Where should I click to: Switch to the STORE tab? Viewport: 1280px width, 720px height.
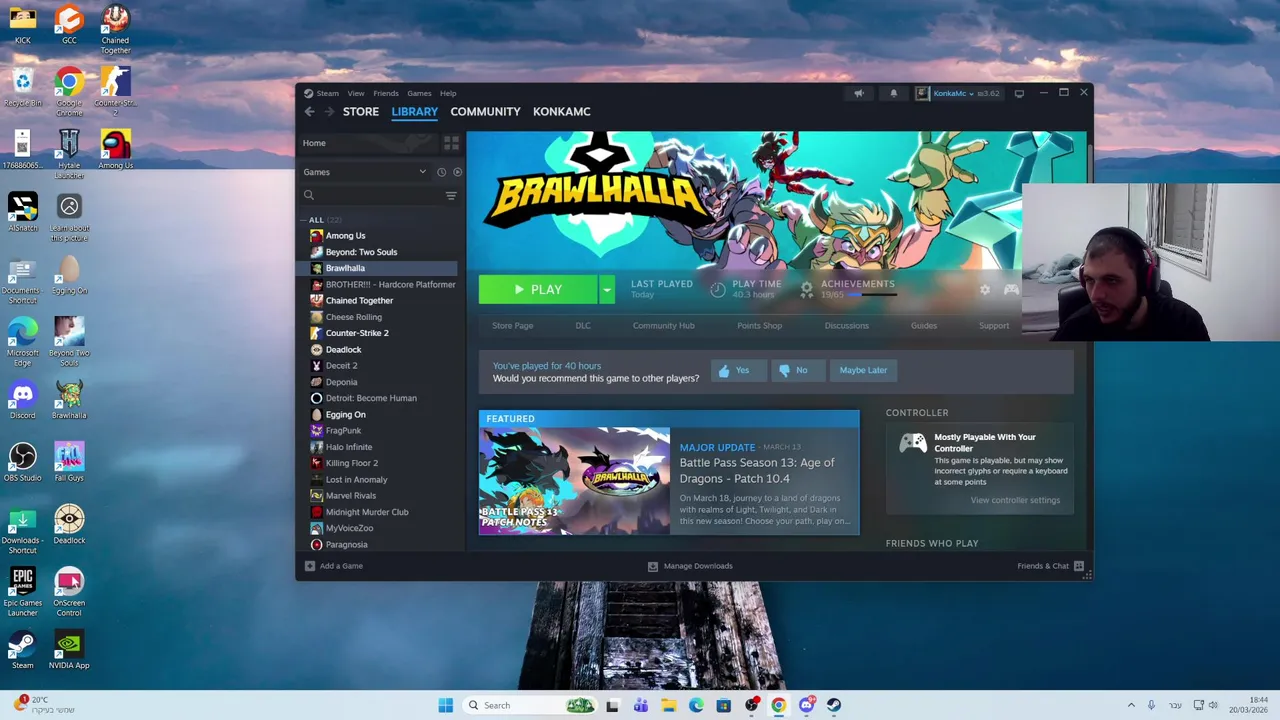pyautogui.click(x=361, y=112)
